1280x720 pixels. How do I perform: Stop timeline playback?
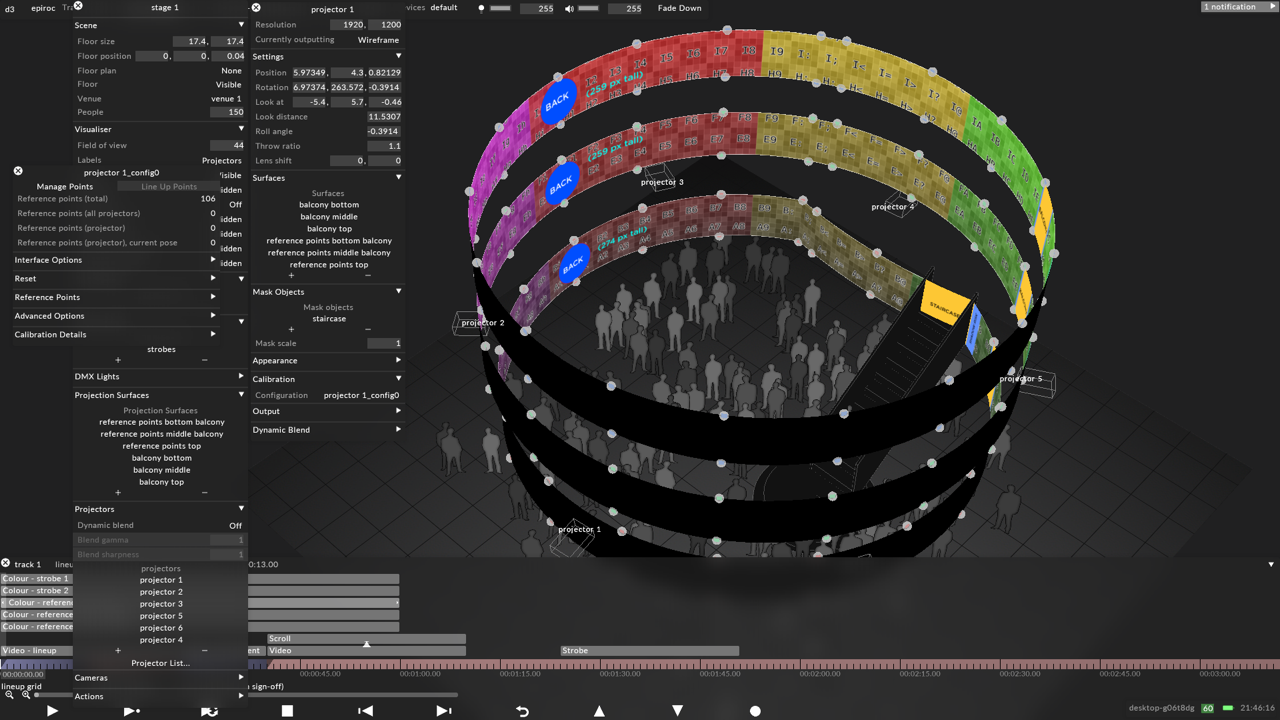[x=287, y=711]
